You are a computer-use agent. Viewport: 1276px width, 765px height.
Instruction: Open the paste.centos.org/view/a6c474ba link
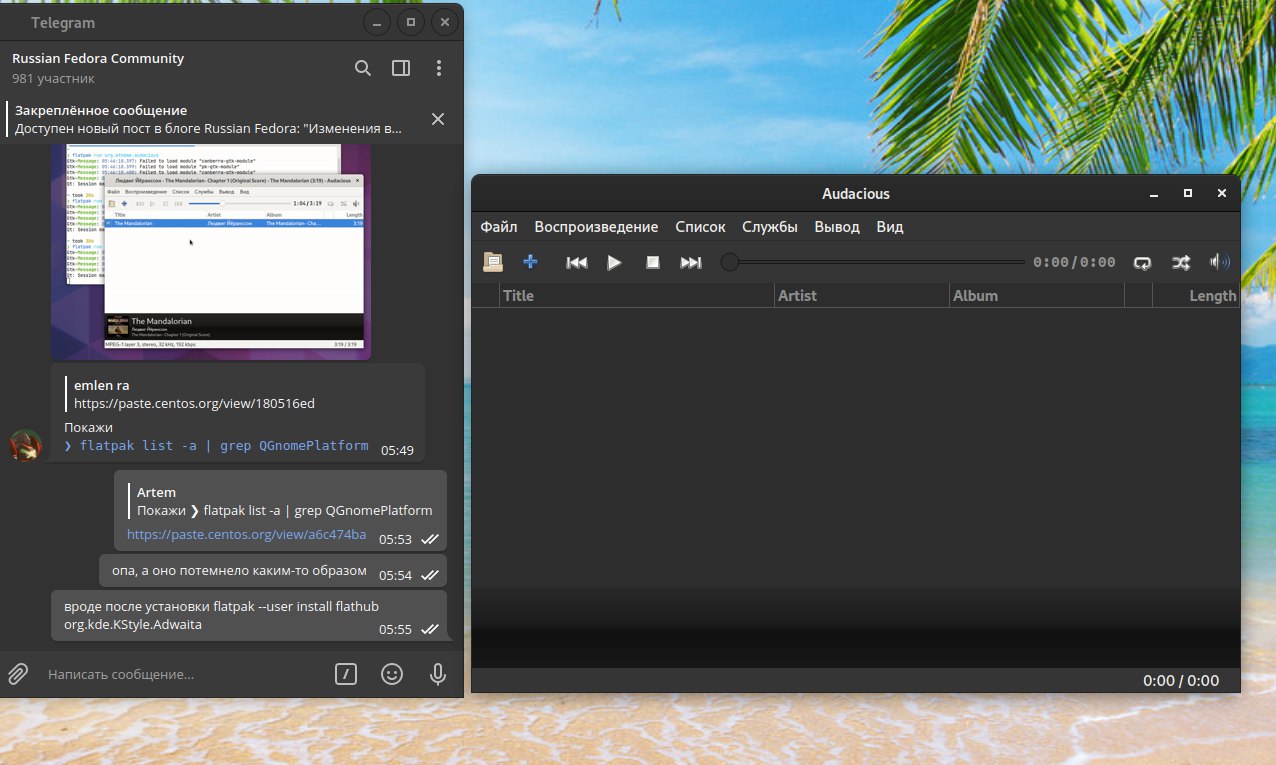[247, 534]
